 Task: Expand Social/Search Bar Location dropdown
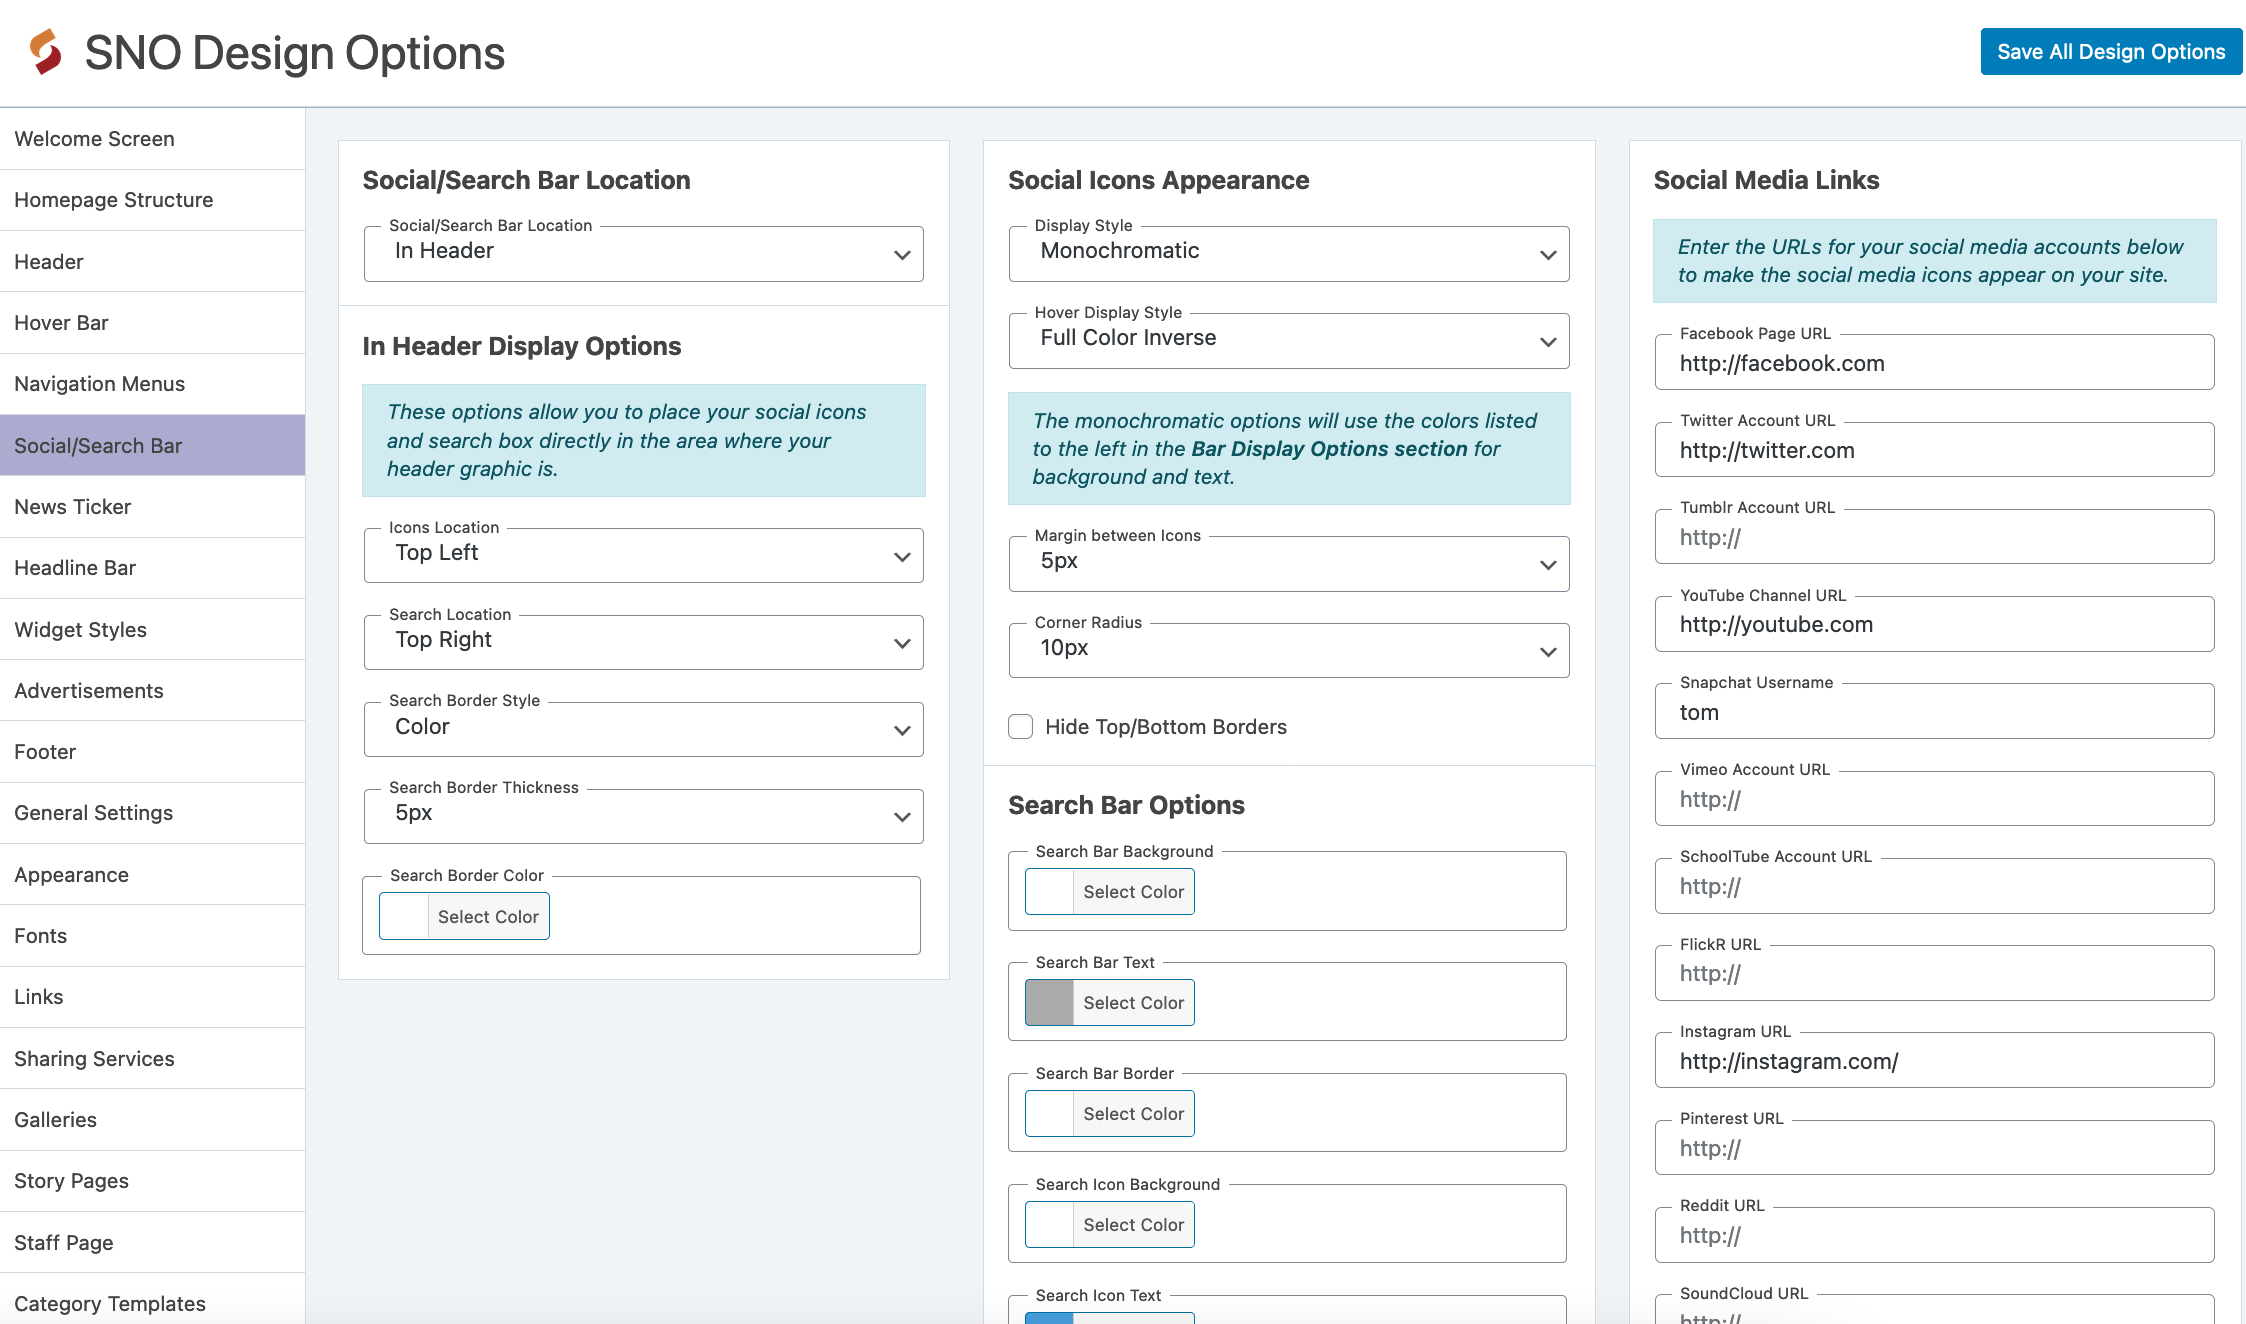tap(643, 253)
